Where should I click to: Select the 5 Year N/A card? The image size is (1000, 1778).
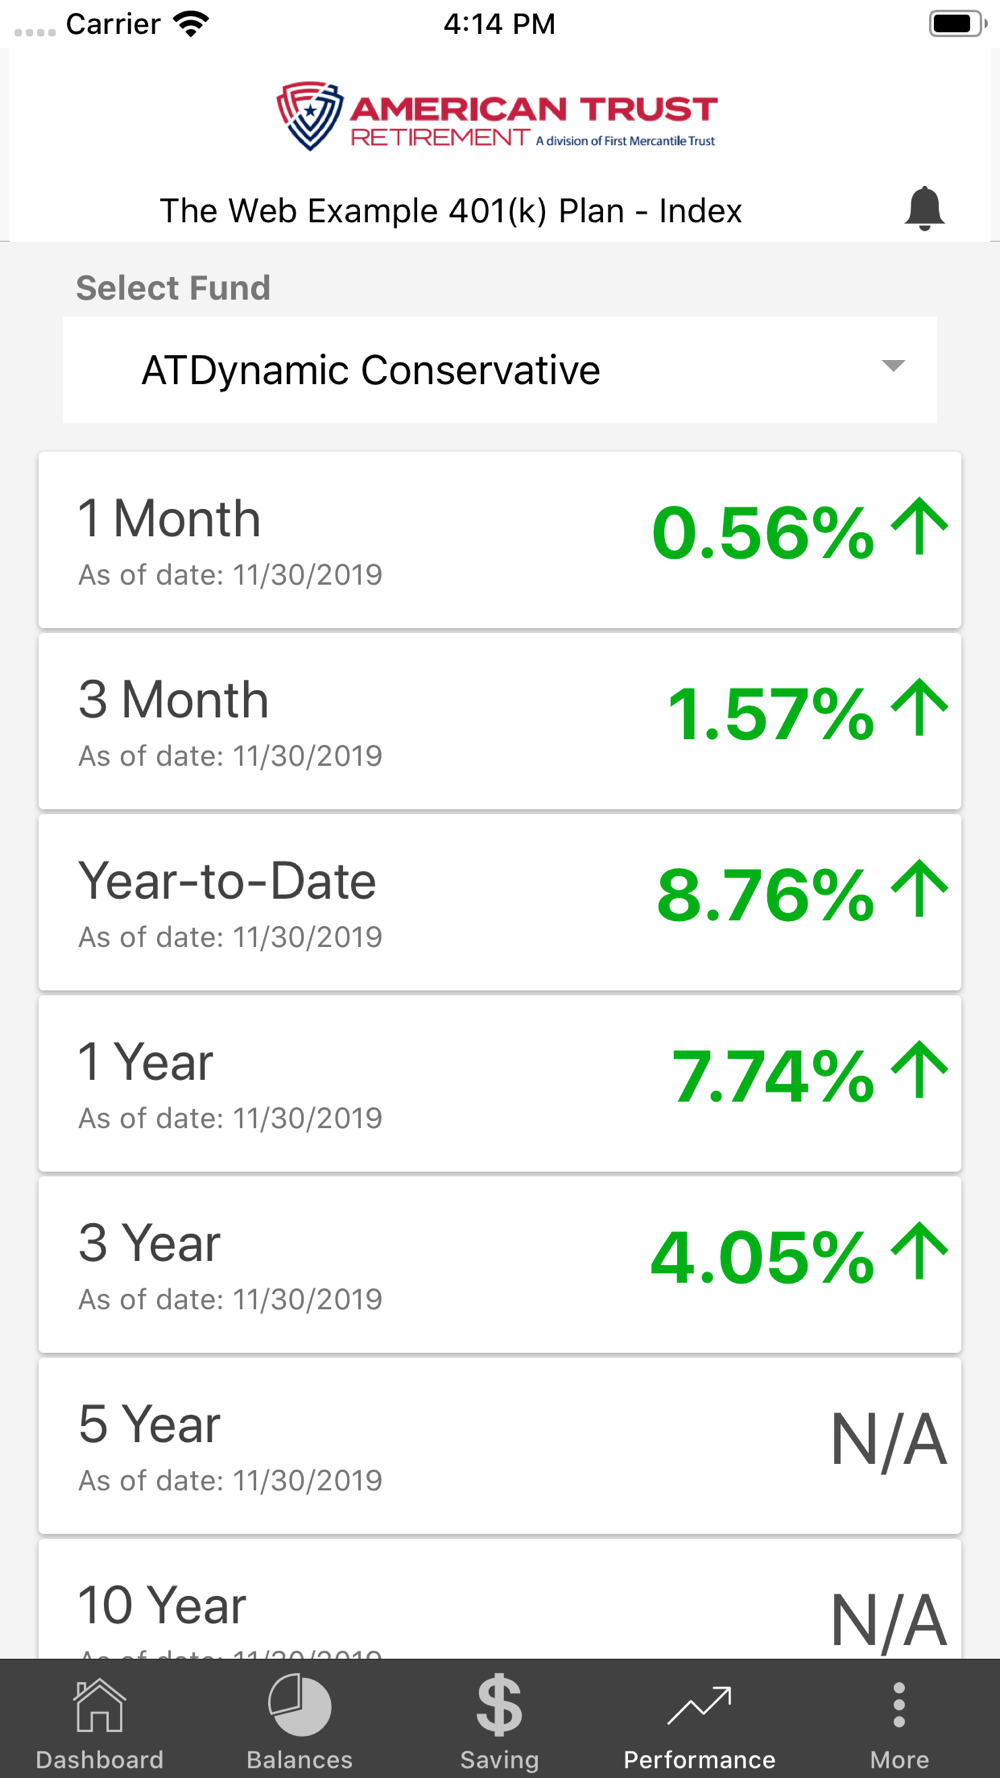[499, 1445]
